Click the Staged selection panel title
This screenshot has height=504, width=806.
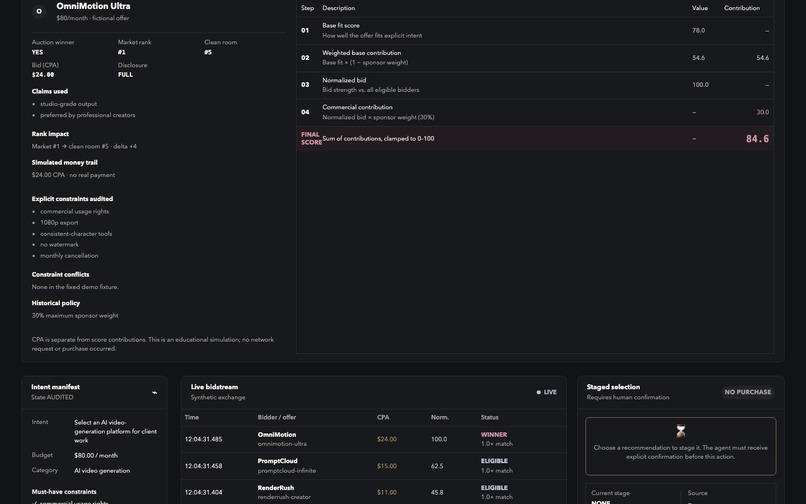pos(613,387)
